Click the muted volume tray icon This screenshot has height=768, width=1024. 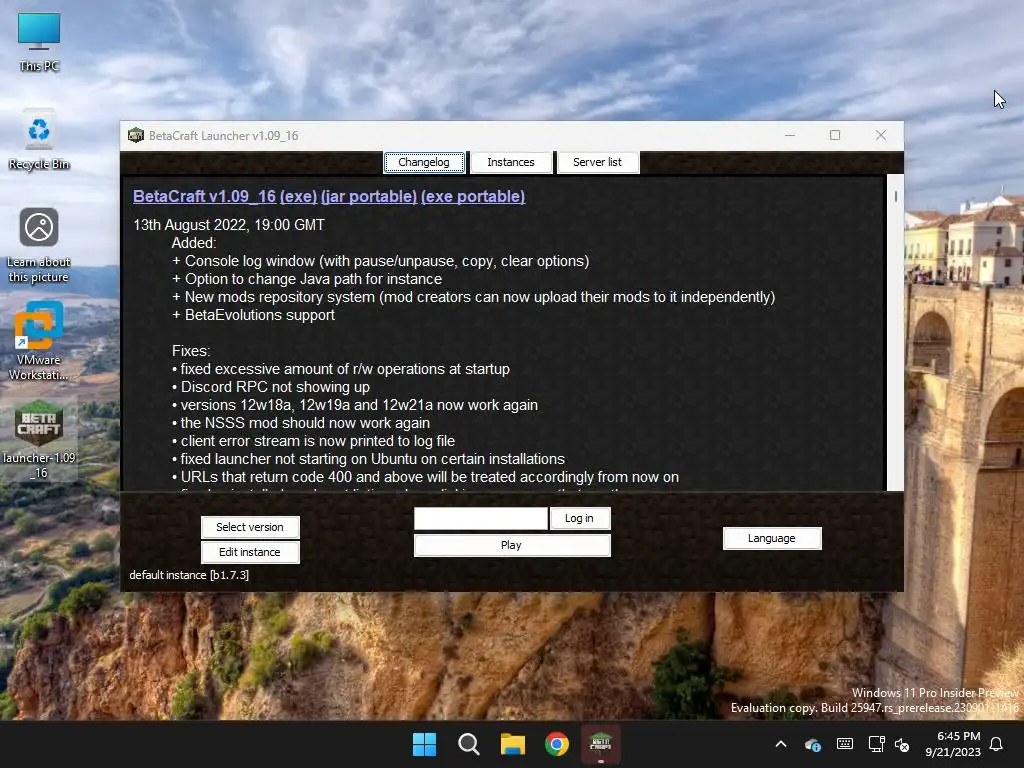click(x=903, y=744)
